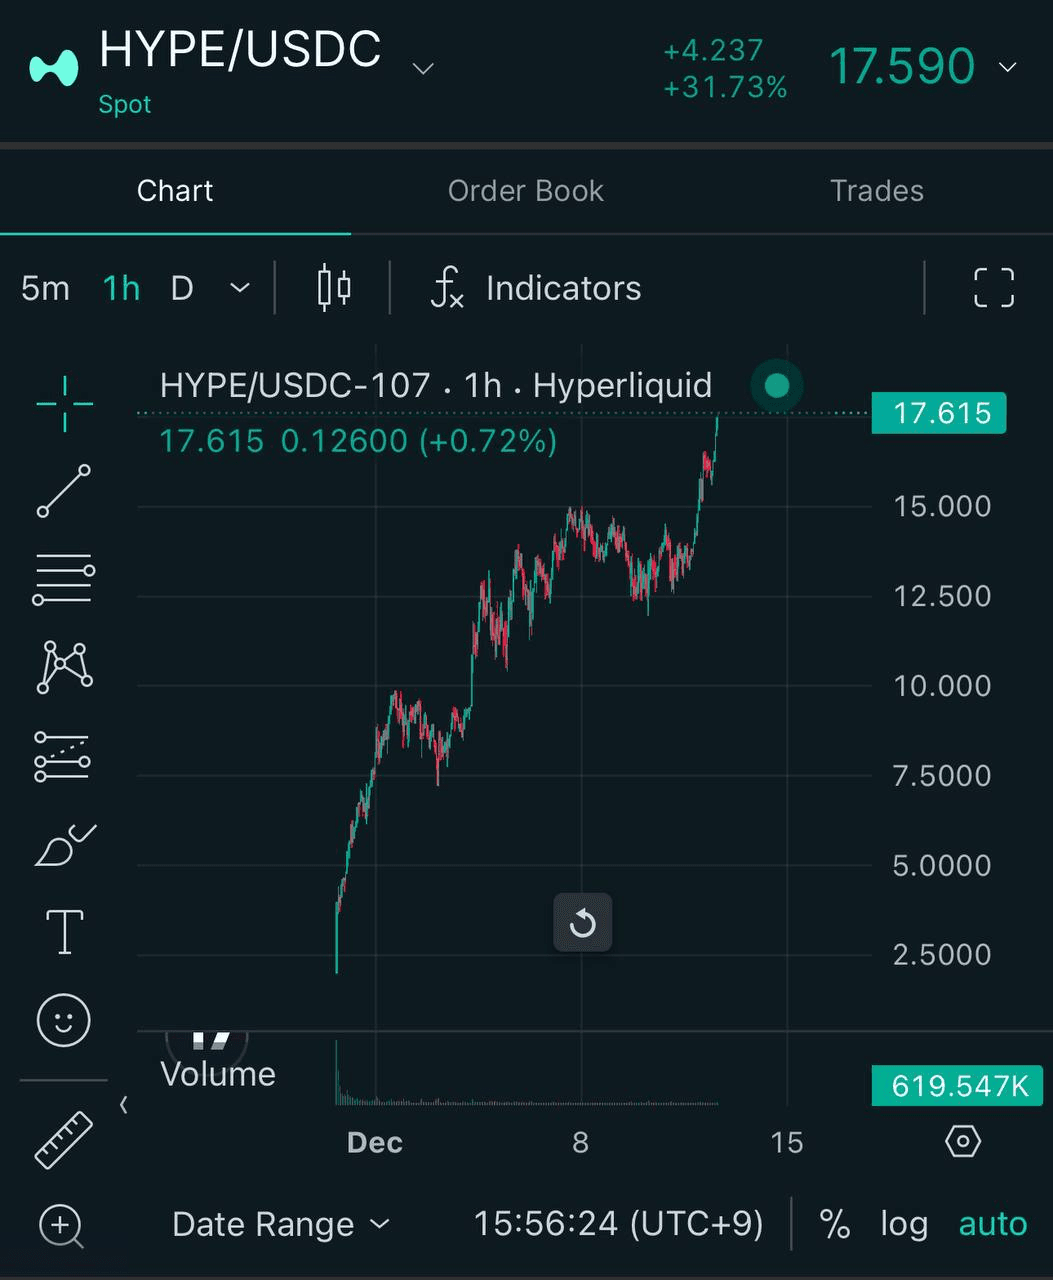This screenshot has height=1280, width=1053.
Task: Click the zoom in magnifier icon
Action: pos(62,1225)
